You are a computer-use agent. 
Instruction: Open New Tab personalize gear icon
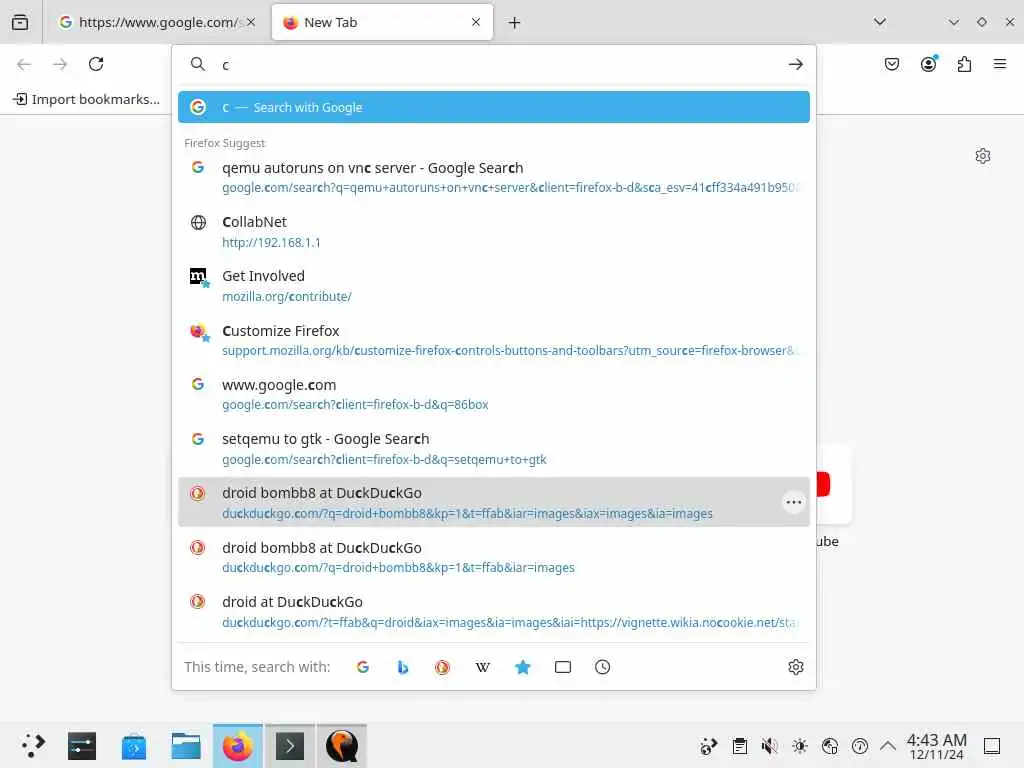tap(982, 156)
